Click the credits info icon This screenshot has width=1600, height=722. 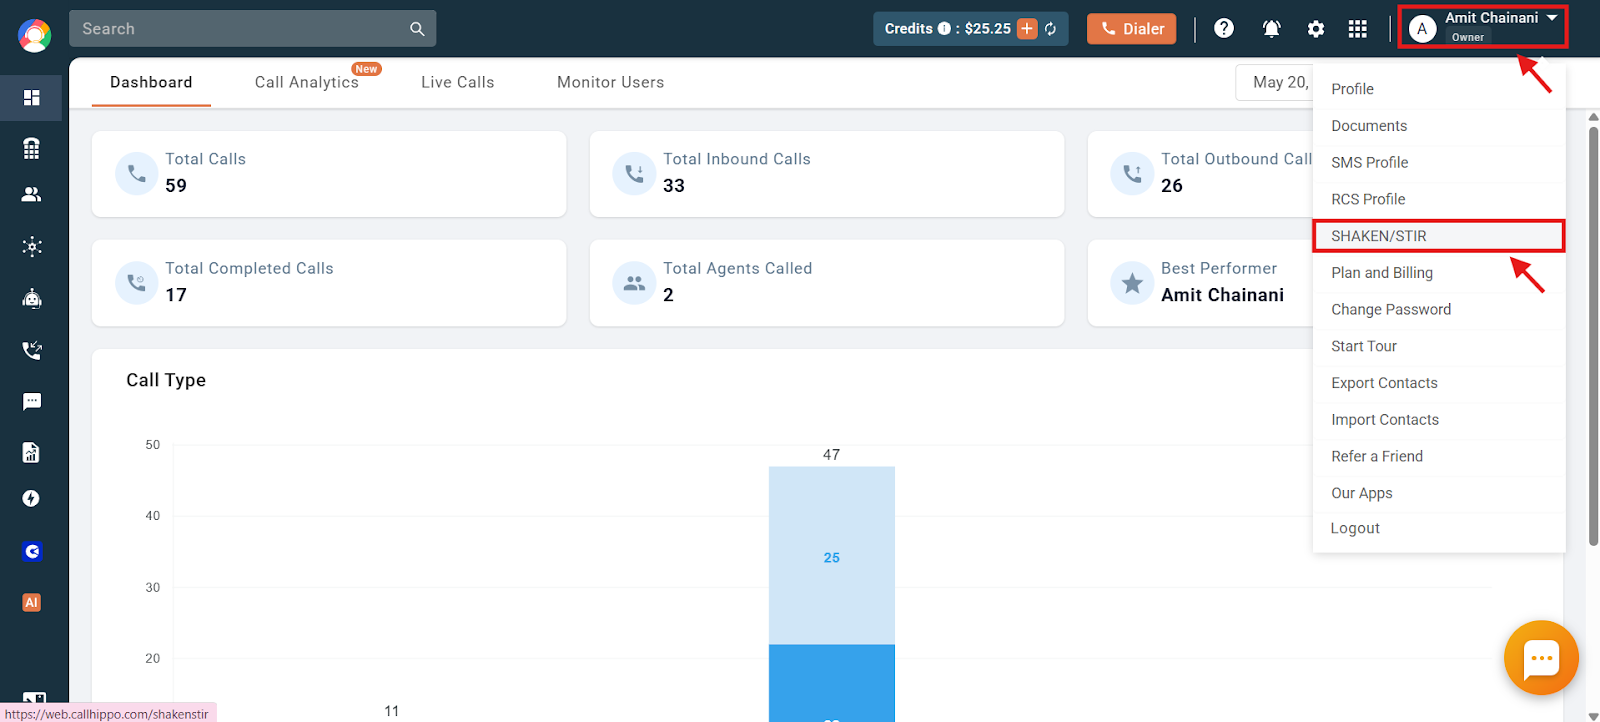click(944, 29)
